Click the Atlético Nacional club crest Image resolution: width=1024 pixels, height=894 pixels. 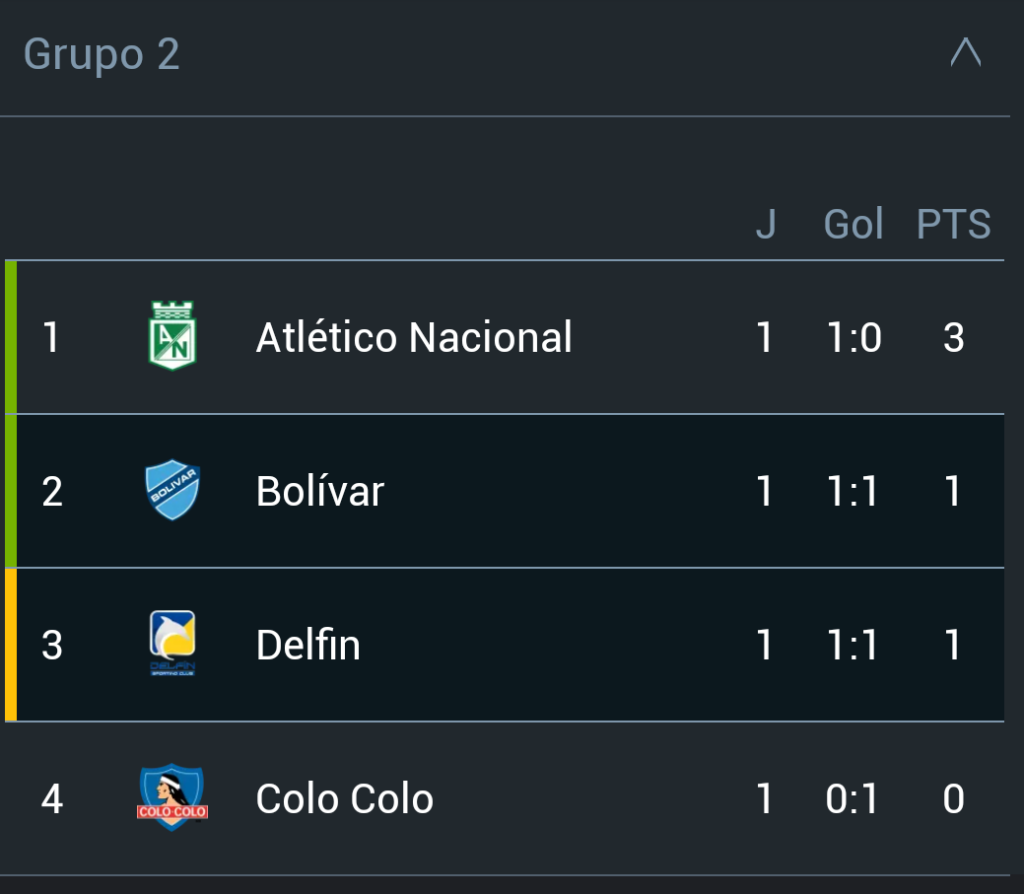[x=172, y=336]
